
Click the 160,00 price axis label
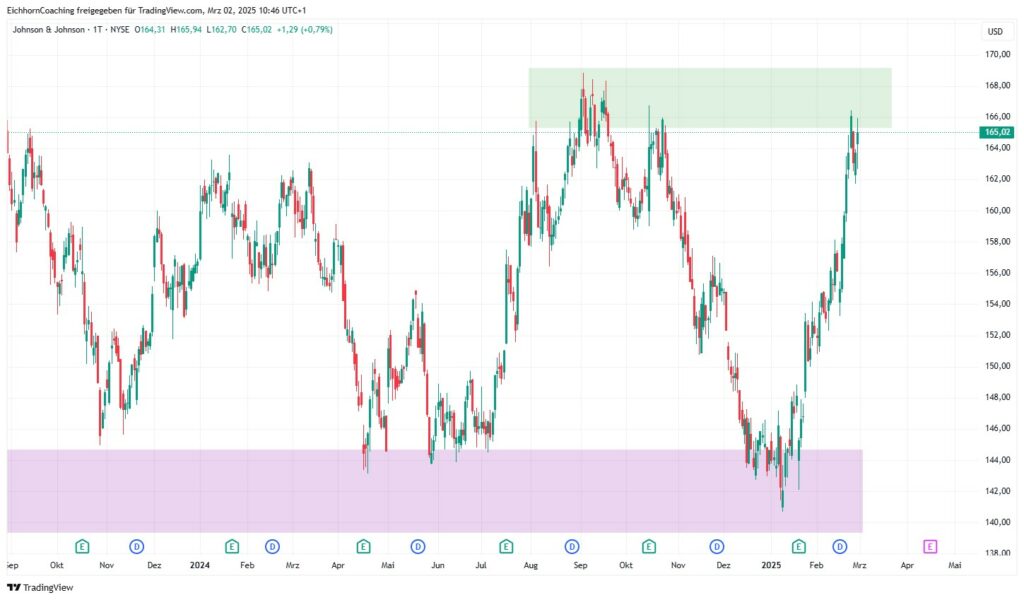997,210
